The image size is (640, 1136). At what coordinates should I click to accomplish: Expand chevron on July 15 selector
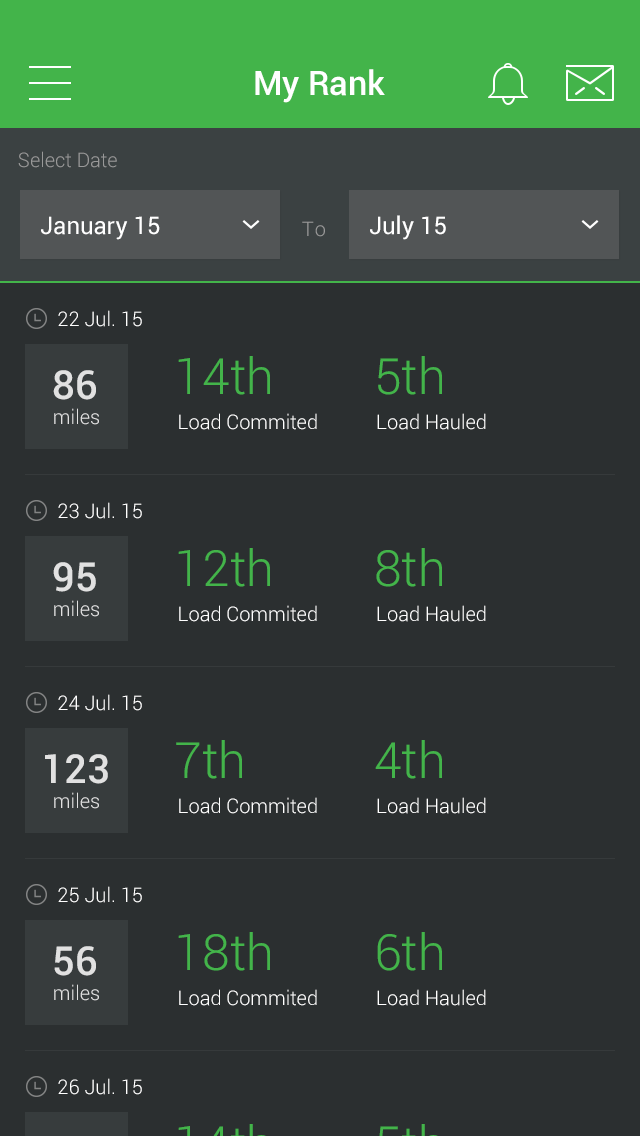(590, 225)
